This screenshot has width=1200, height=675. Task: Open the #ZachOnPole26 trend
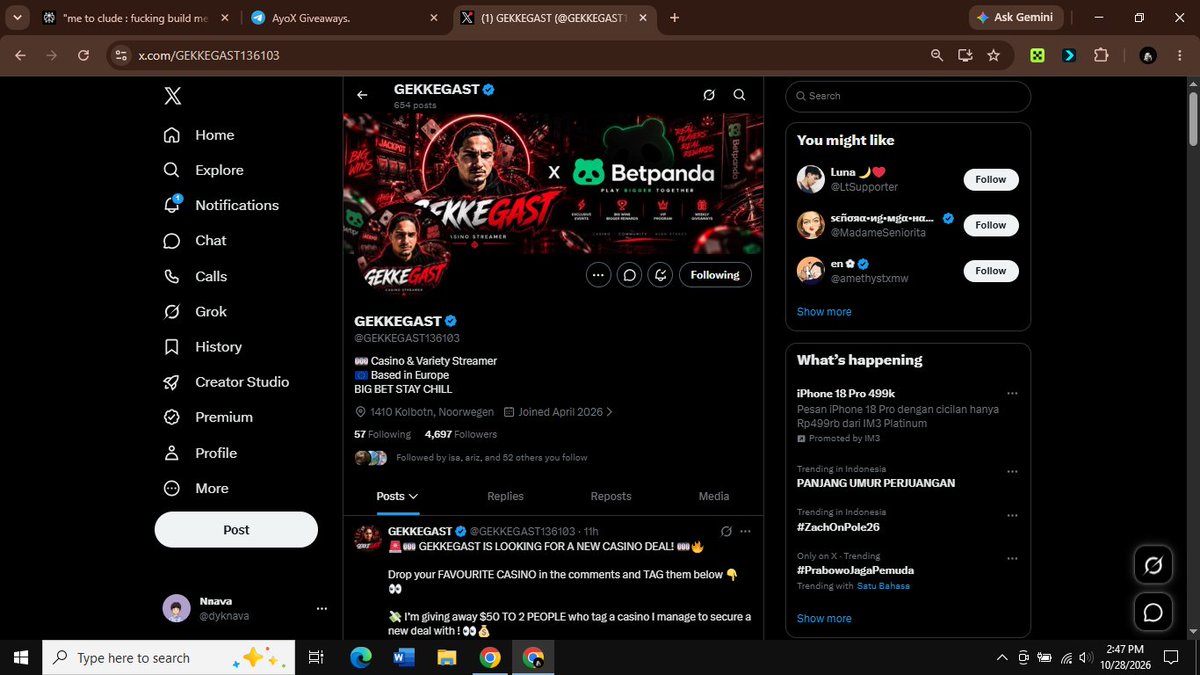[838, 527]
